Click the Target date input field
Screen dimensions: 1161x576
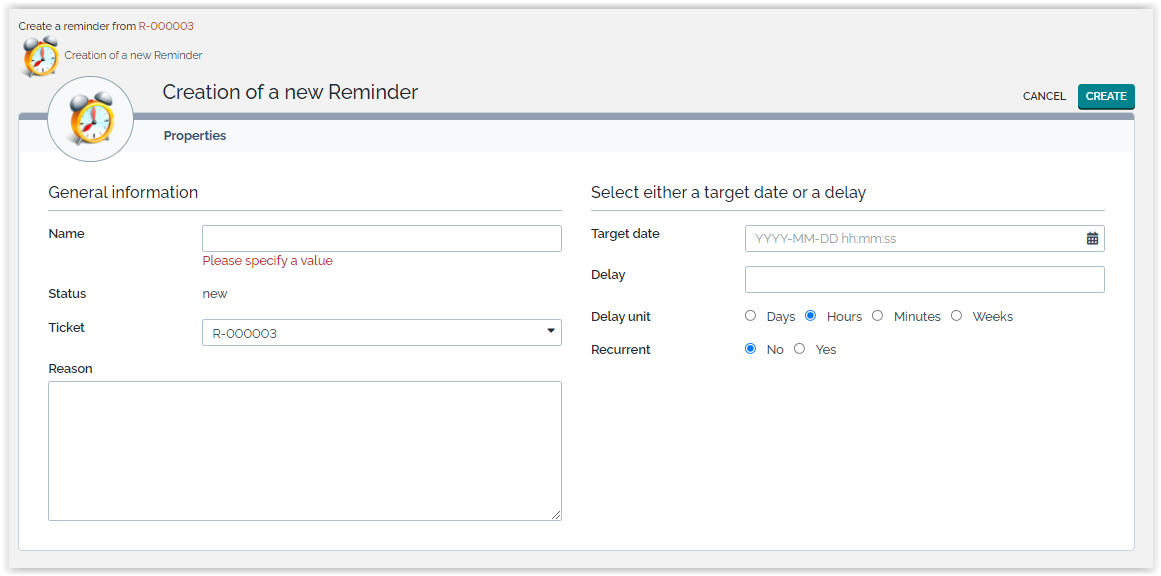tap(912, 239)
